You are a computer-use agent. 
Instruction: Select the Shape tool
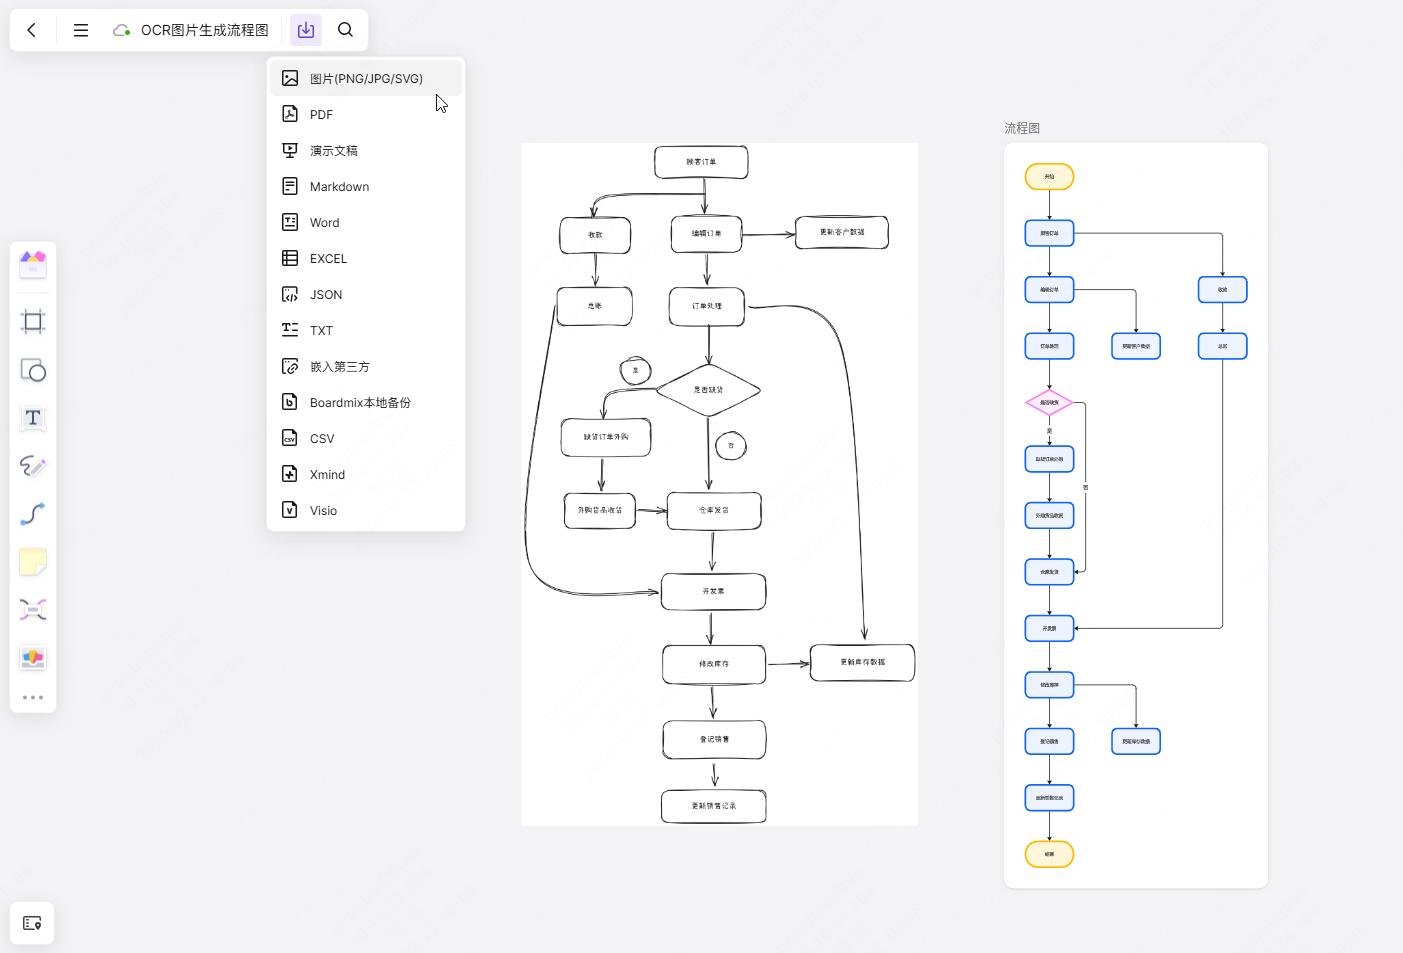point(33,370)
